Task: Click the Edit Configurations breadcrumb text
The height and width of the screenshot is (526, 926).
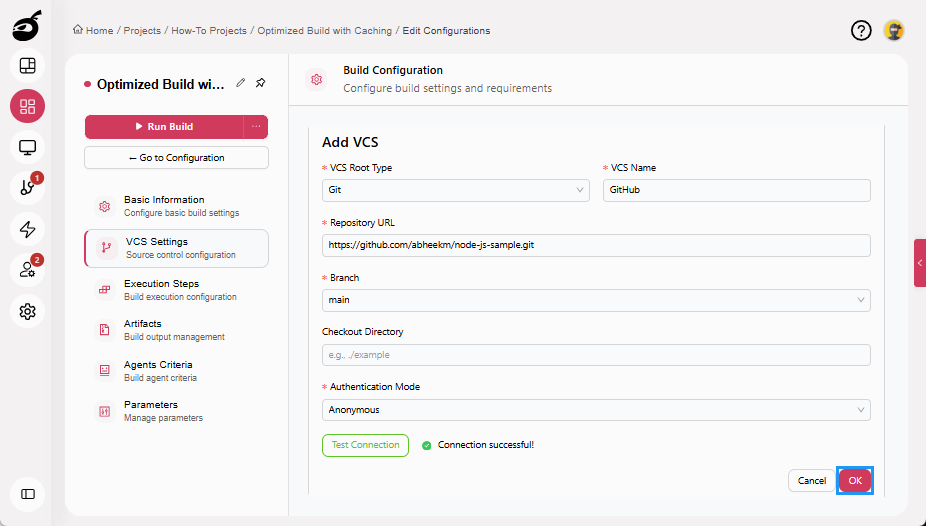Action: click(x=446, y=31)
